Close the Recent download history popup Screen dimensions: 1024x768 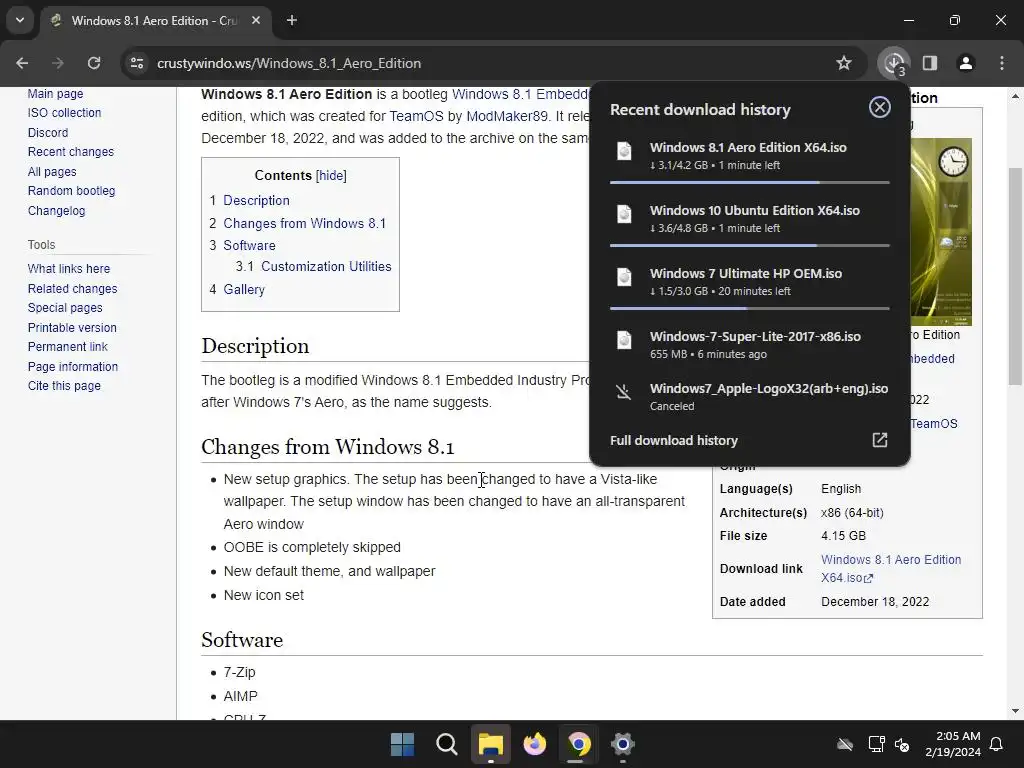tap(880, 107)
